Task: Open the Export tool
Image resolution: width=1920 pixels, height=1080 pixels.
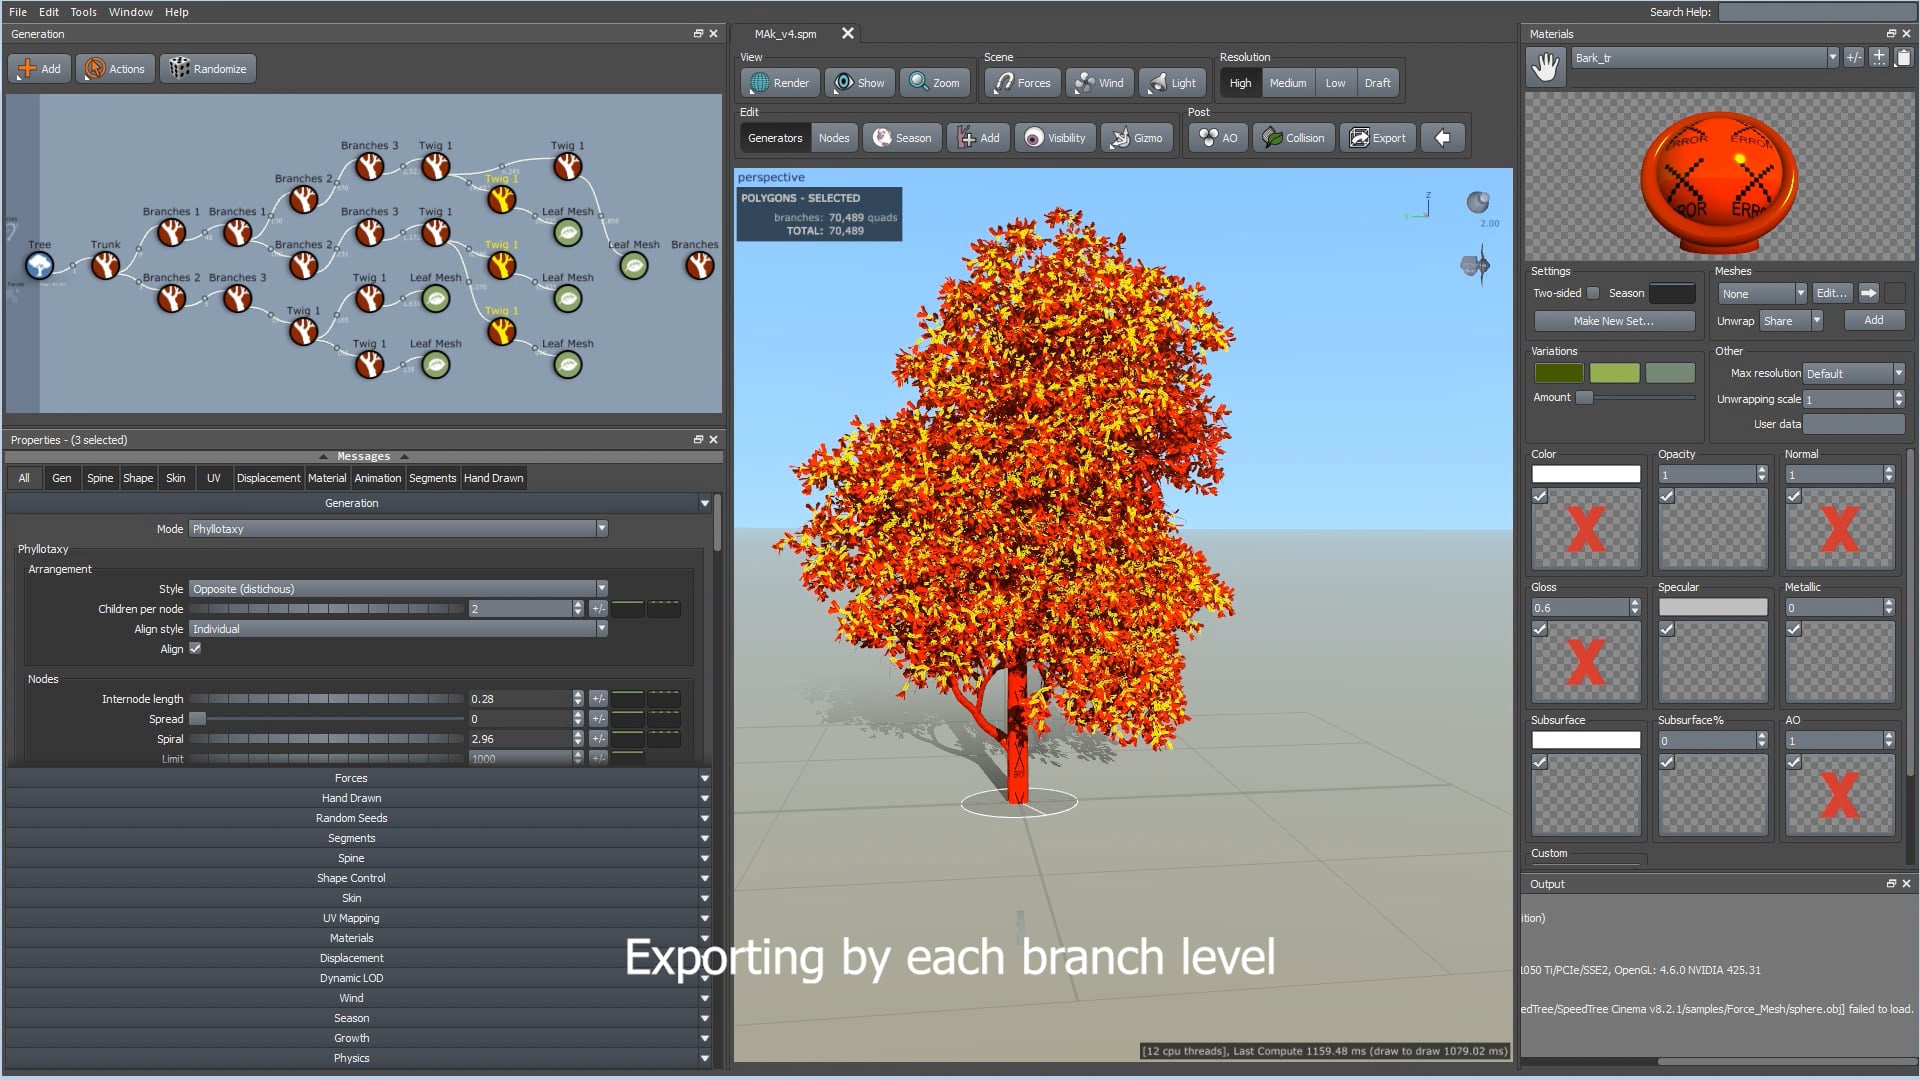Action: point(1377,137)
